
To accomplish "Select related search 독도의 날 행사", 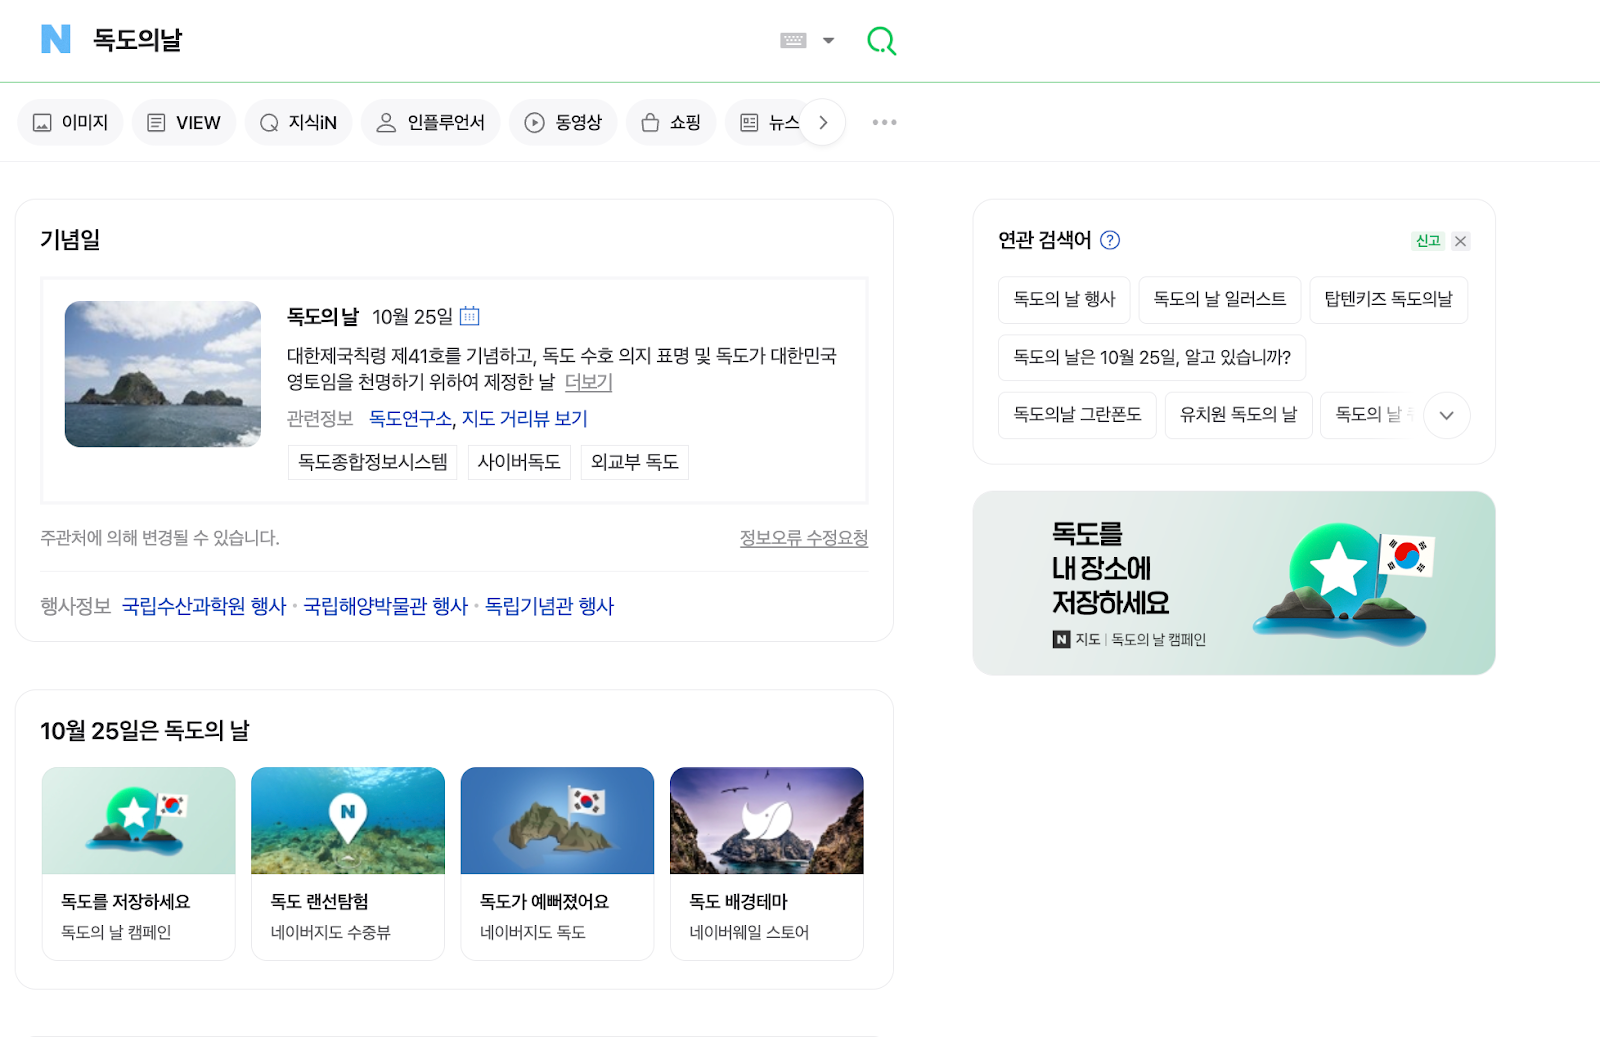I will click(x=1064, y=299).
